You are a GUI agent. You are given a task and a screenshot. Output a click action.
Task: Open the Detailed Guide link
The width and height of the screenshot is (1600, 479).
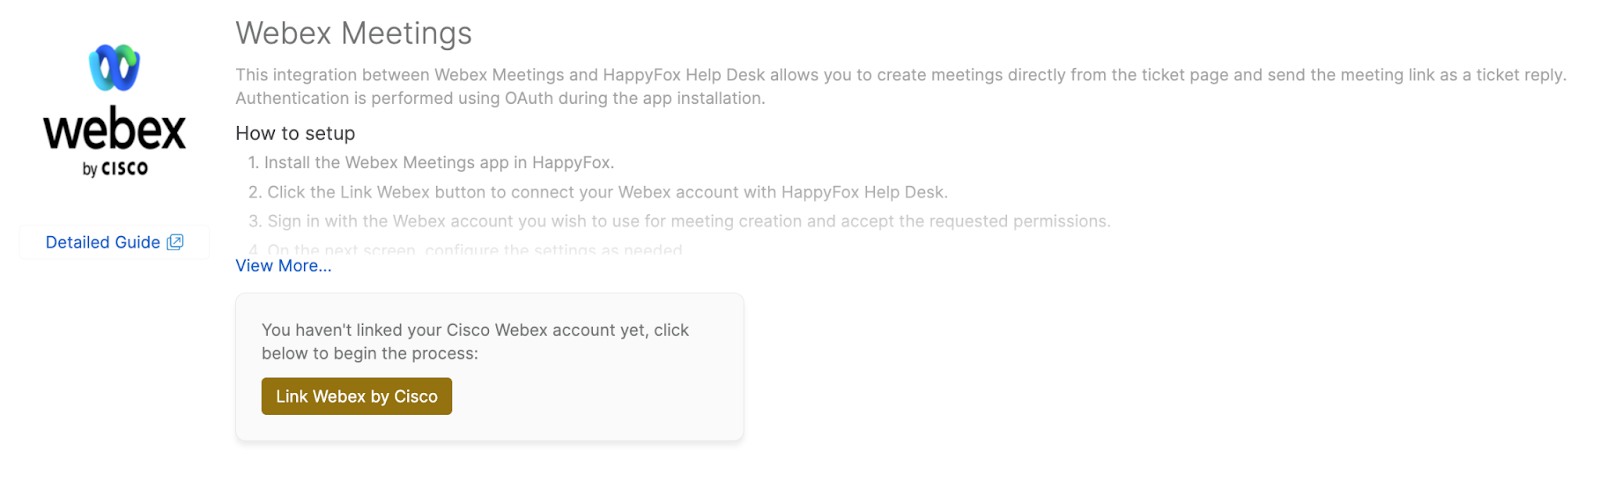pos(114,242)
